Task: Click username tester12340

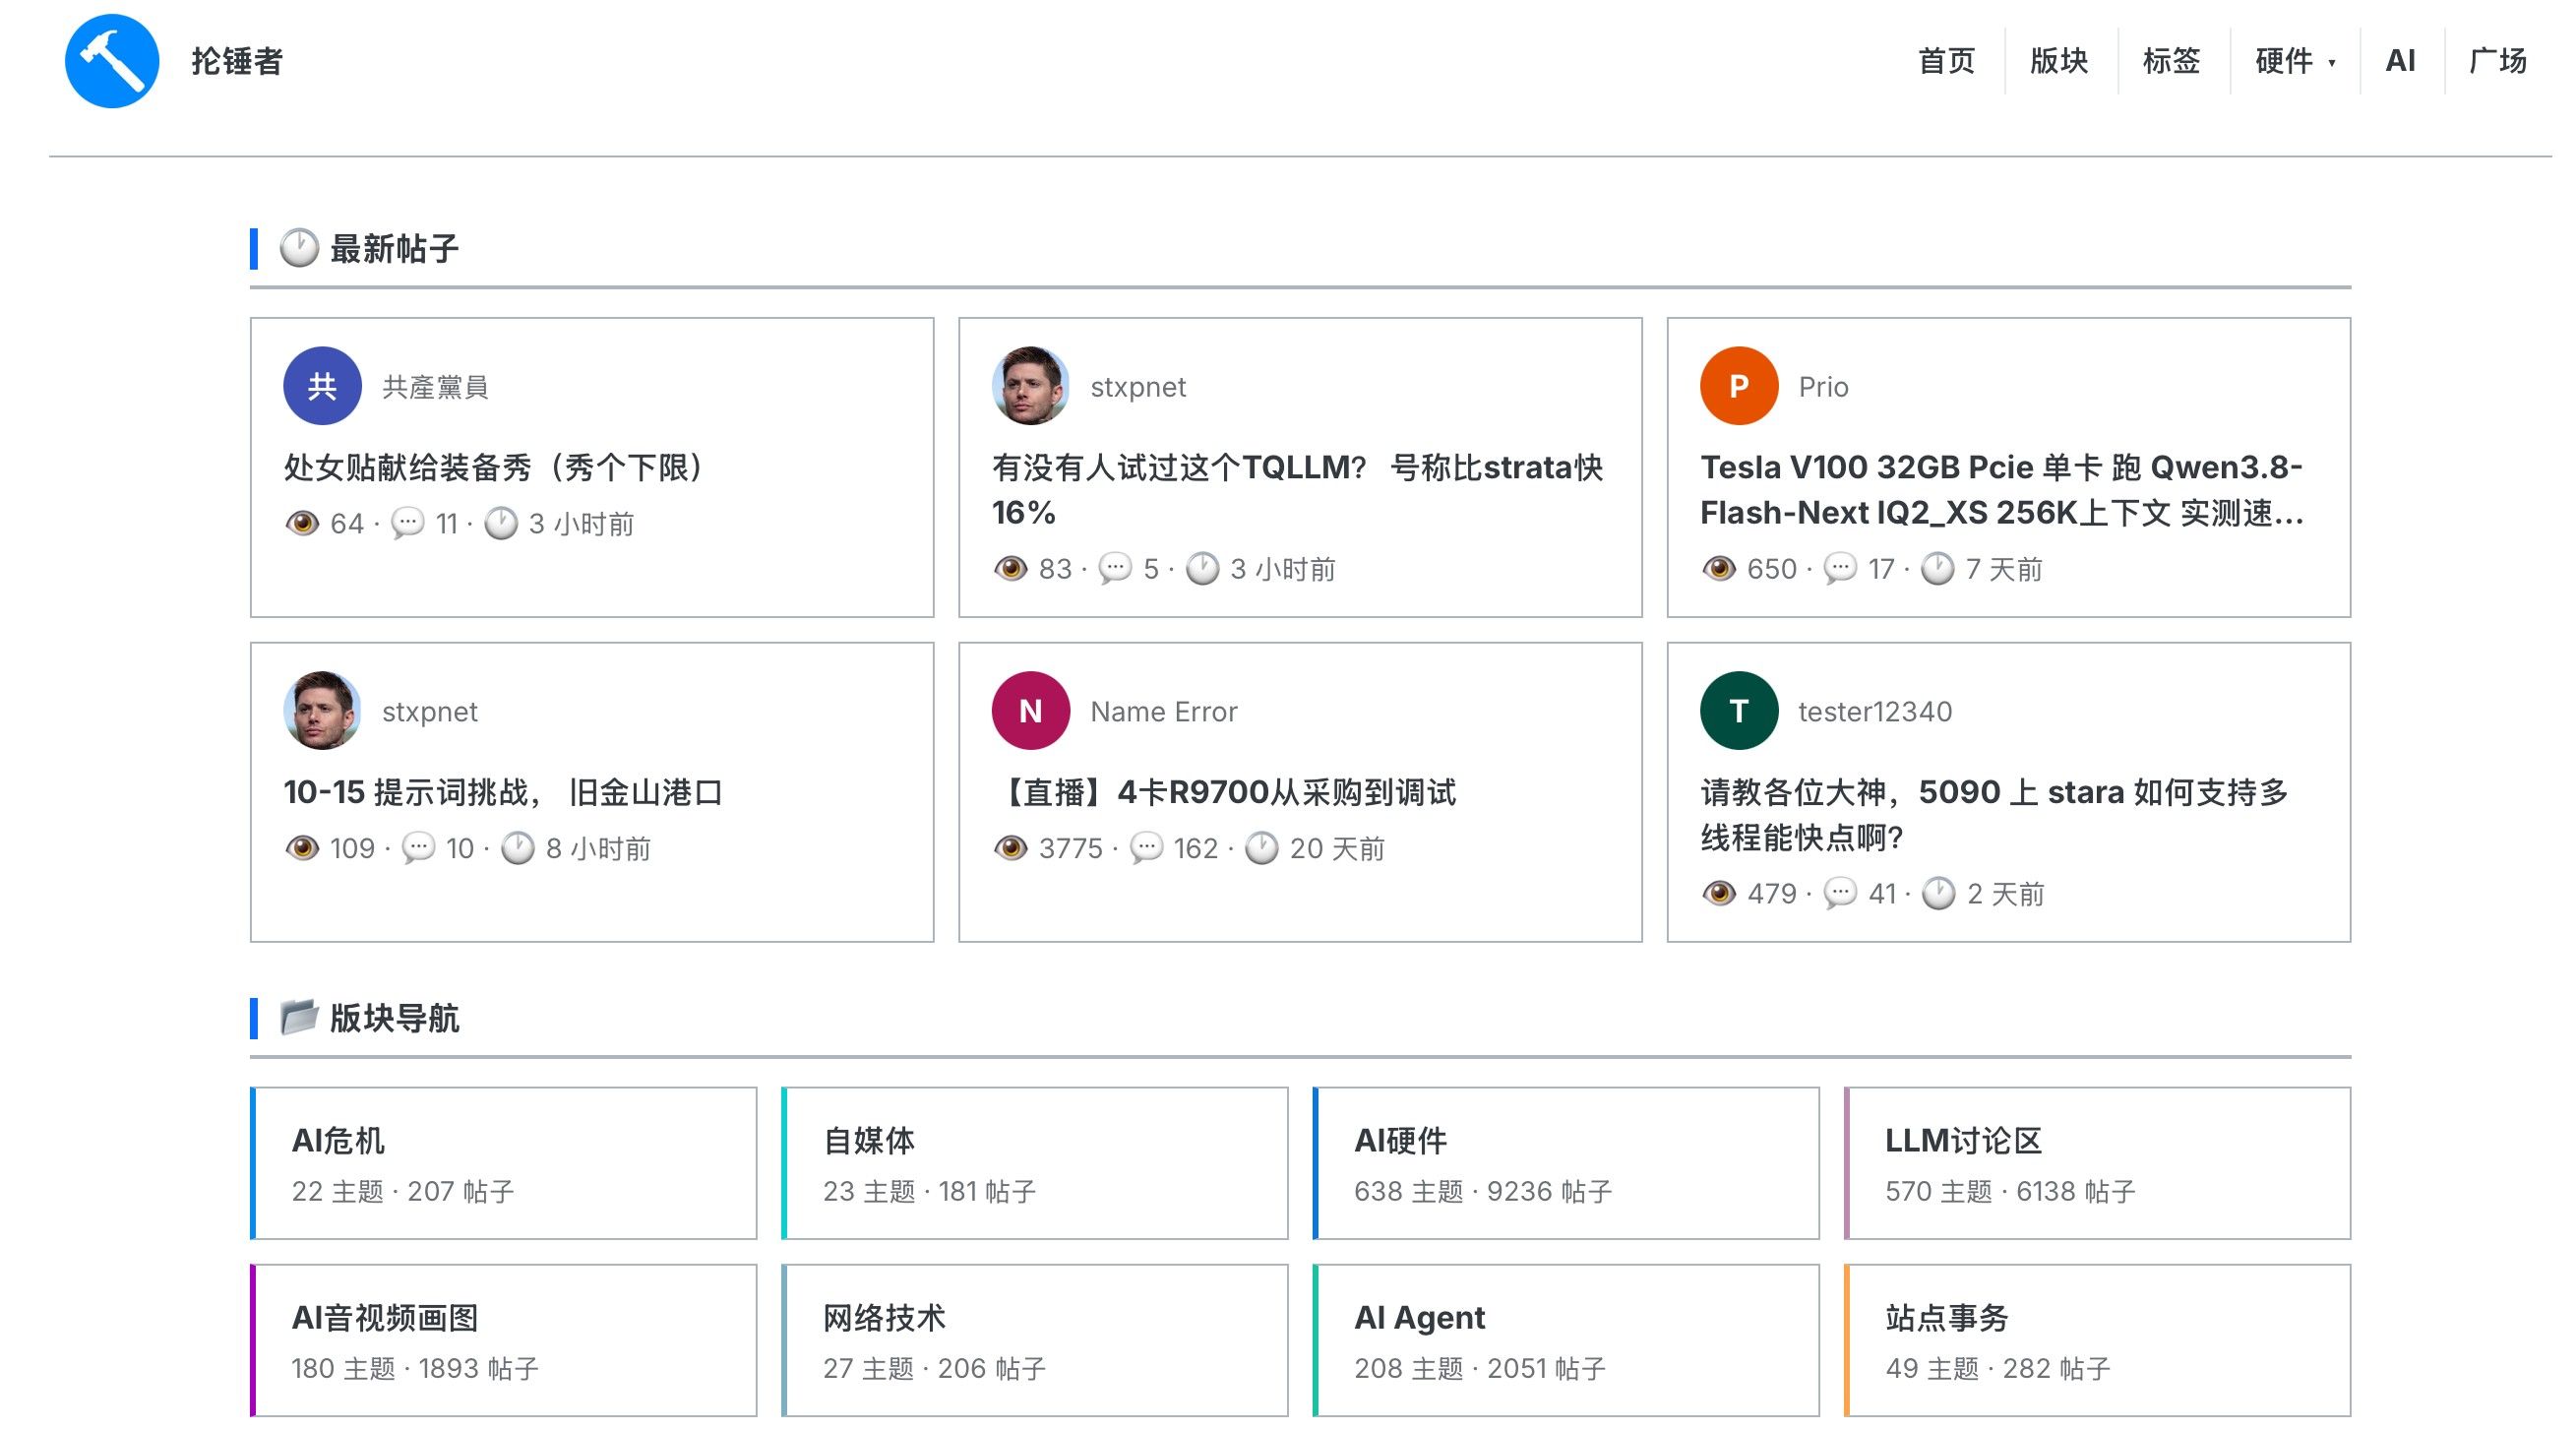Action: point(1874,711)
